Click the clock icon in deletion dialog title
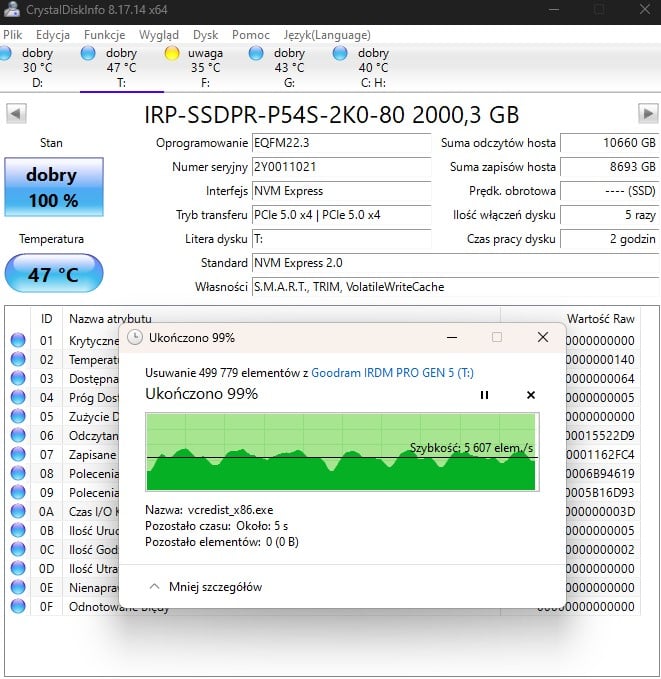661x679 pixels. coord(135,337)
